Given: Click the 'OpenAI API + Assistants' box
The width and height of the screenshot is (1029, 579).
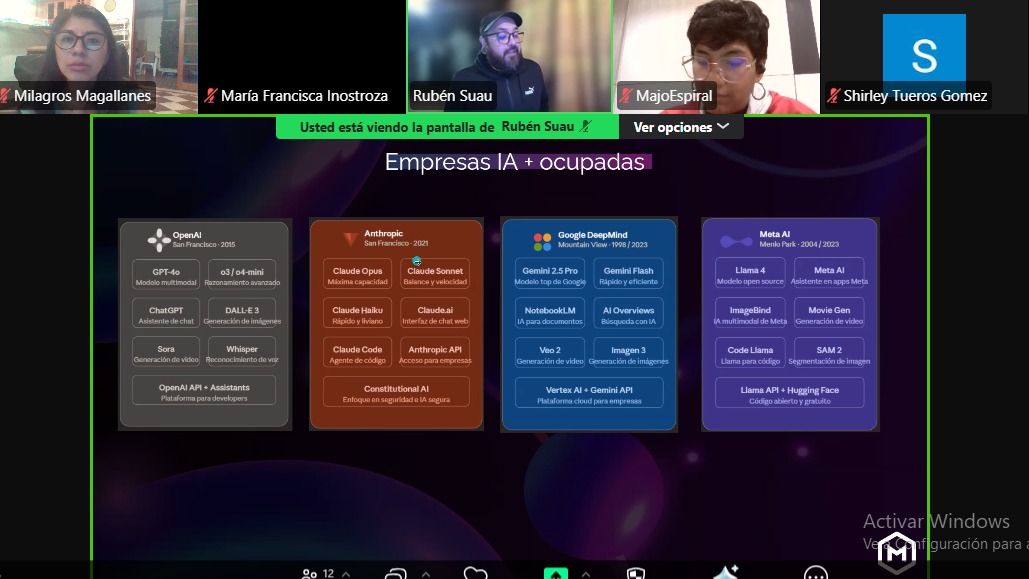Looking at the screenshot, I should 204,392.
